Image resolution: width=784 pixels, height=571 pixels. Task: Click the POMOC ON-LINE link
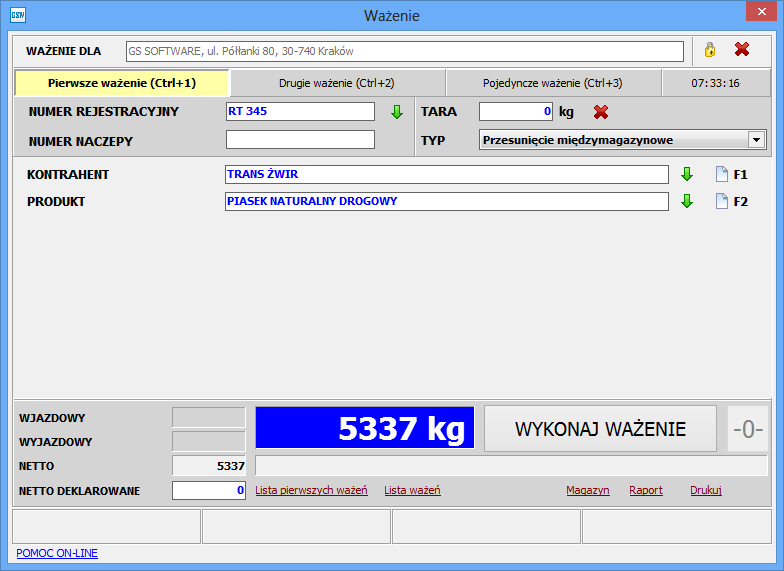(57, 553)
